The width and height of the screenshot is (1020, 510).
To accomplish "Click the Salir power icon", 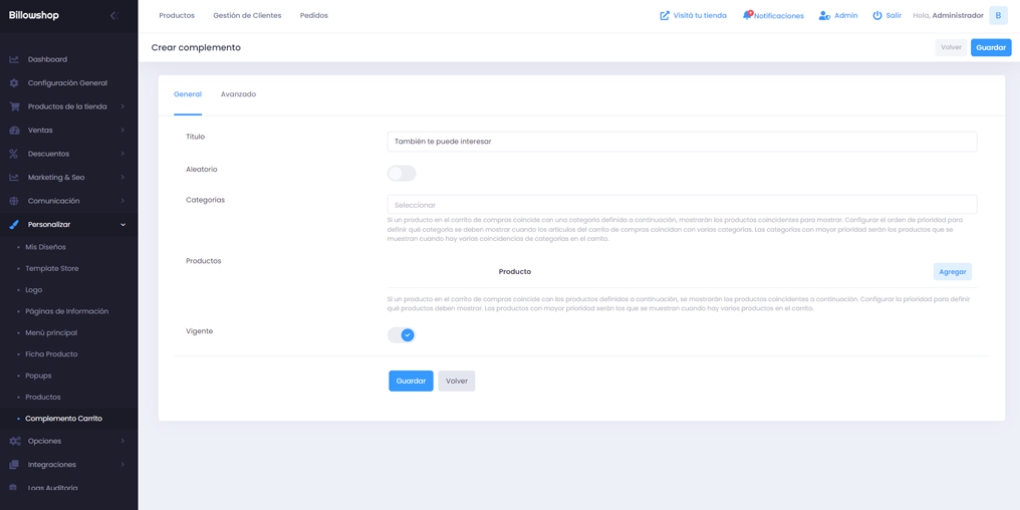I will (x=877, y=15).
